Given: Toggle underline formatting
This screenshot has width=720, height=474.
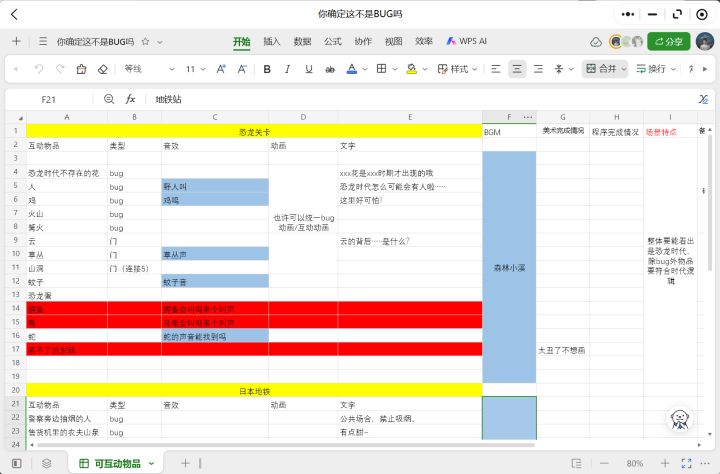Looking at the screenshot, I should [x=309, y=69].
